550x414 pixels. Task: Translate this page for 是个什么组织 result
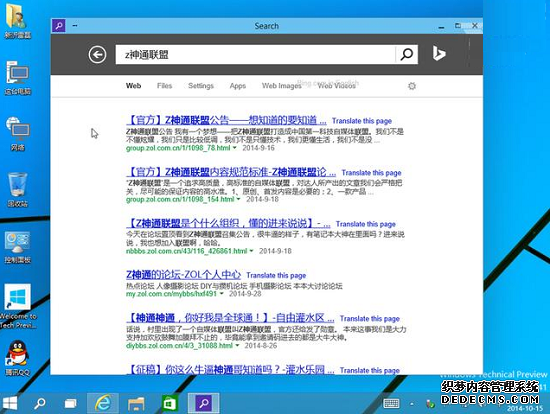pyautogui.click(x=365, y=224)
